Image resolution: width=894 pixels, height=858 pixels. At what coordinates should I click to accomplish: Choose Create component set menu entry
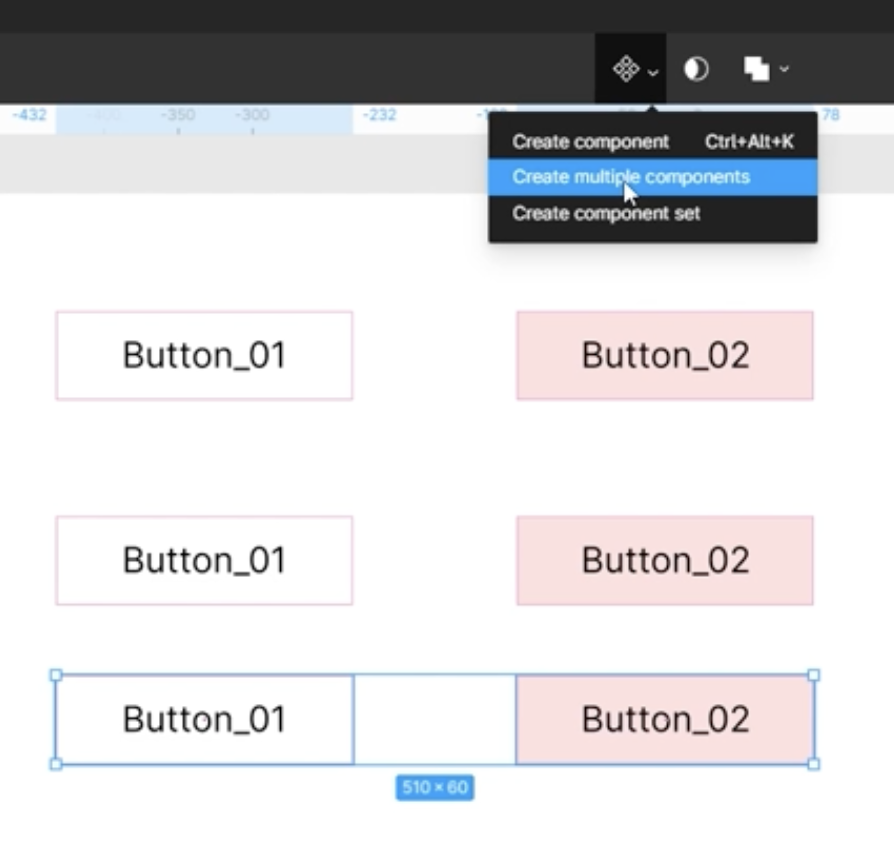pos(653,213)
